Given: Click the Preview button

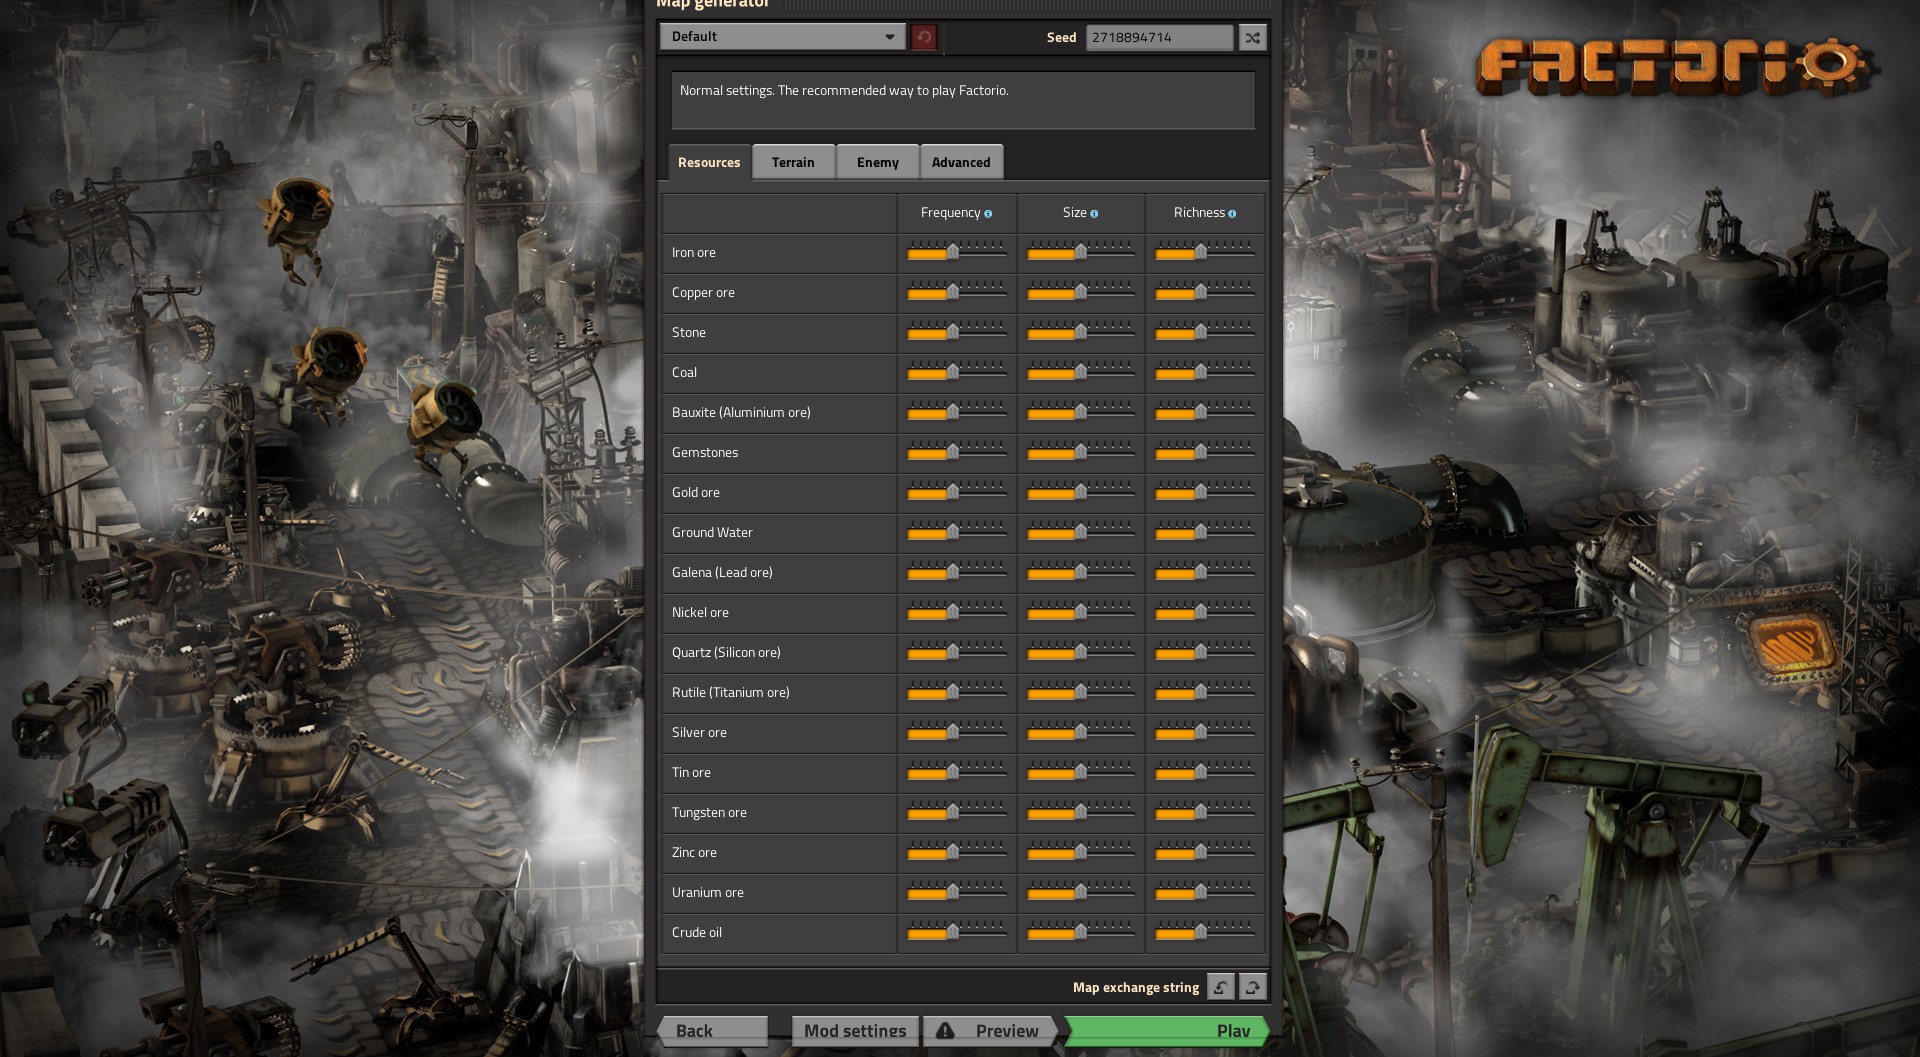Looking at the screenshot, I should pyautogui.click(x=990, y=1031).
